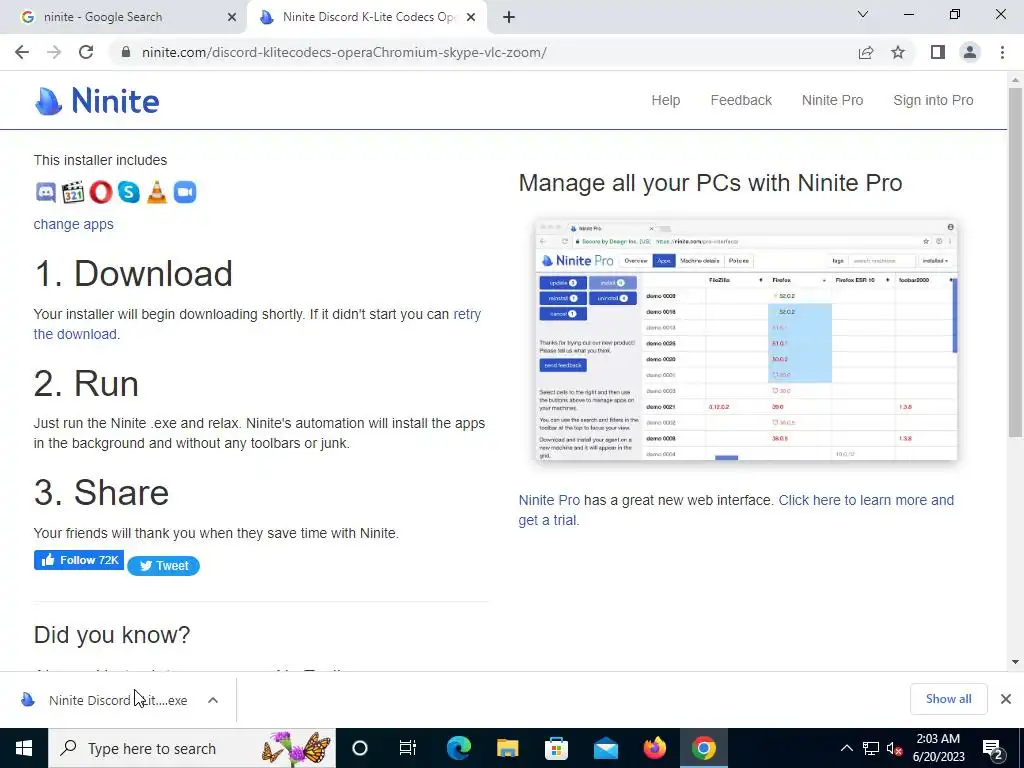Click the muted volume icon in tray
Screen dimensions: 1024x768
tap(895, 748)
